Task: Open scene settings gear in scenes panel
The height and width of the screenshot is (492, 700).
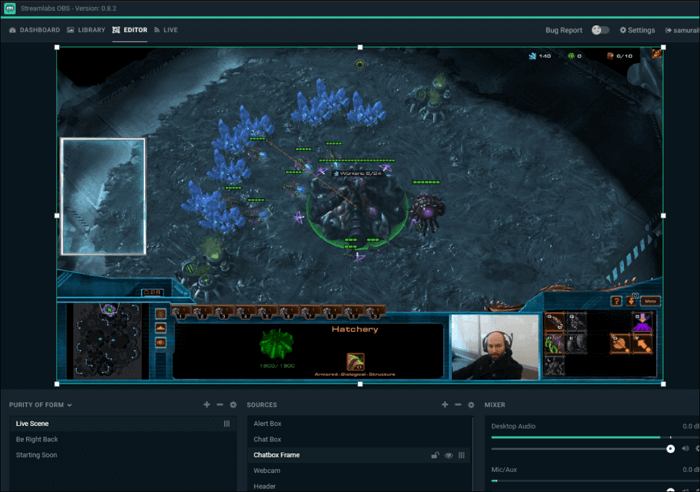Action: click(x=233, y=404)
